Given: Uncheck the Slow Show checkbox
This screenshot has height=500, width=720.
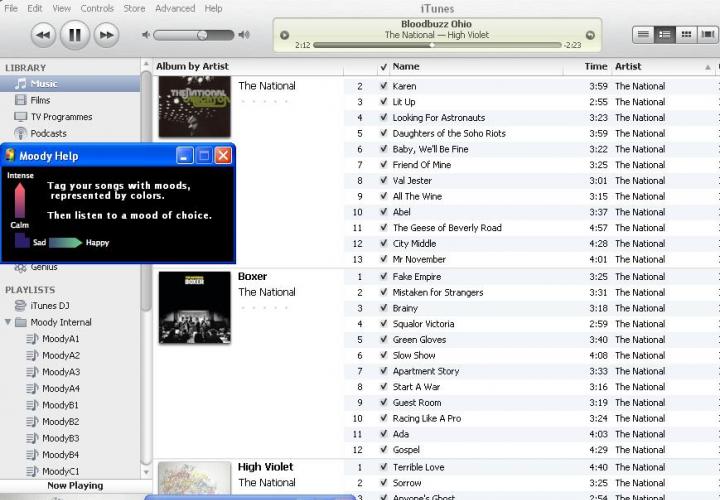Looking at the screenshot, I should coord(383,355).
